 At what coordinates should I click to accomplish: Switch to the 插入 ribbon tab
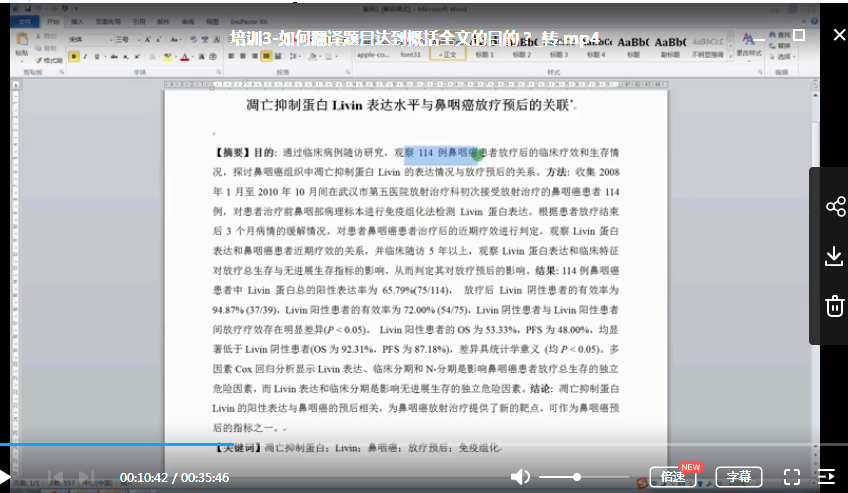(x=77, y=20)
